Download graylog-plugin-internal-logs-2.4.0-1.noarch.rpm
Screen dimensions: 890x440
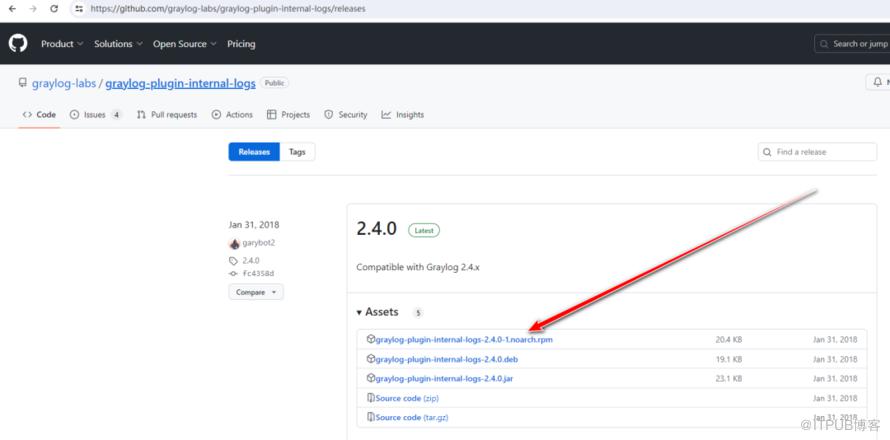point(464,340)
